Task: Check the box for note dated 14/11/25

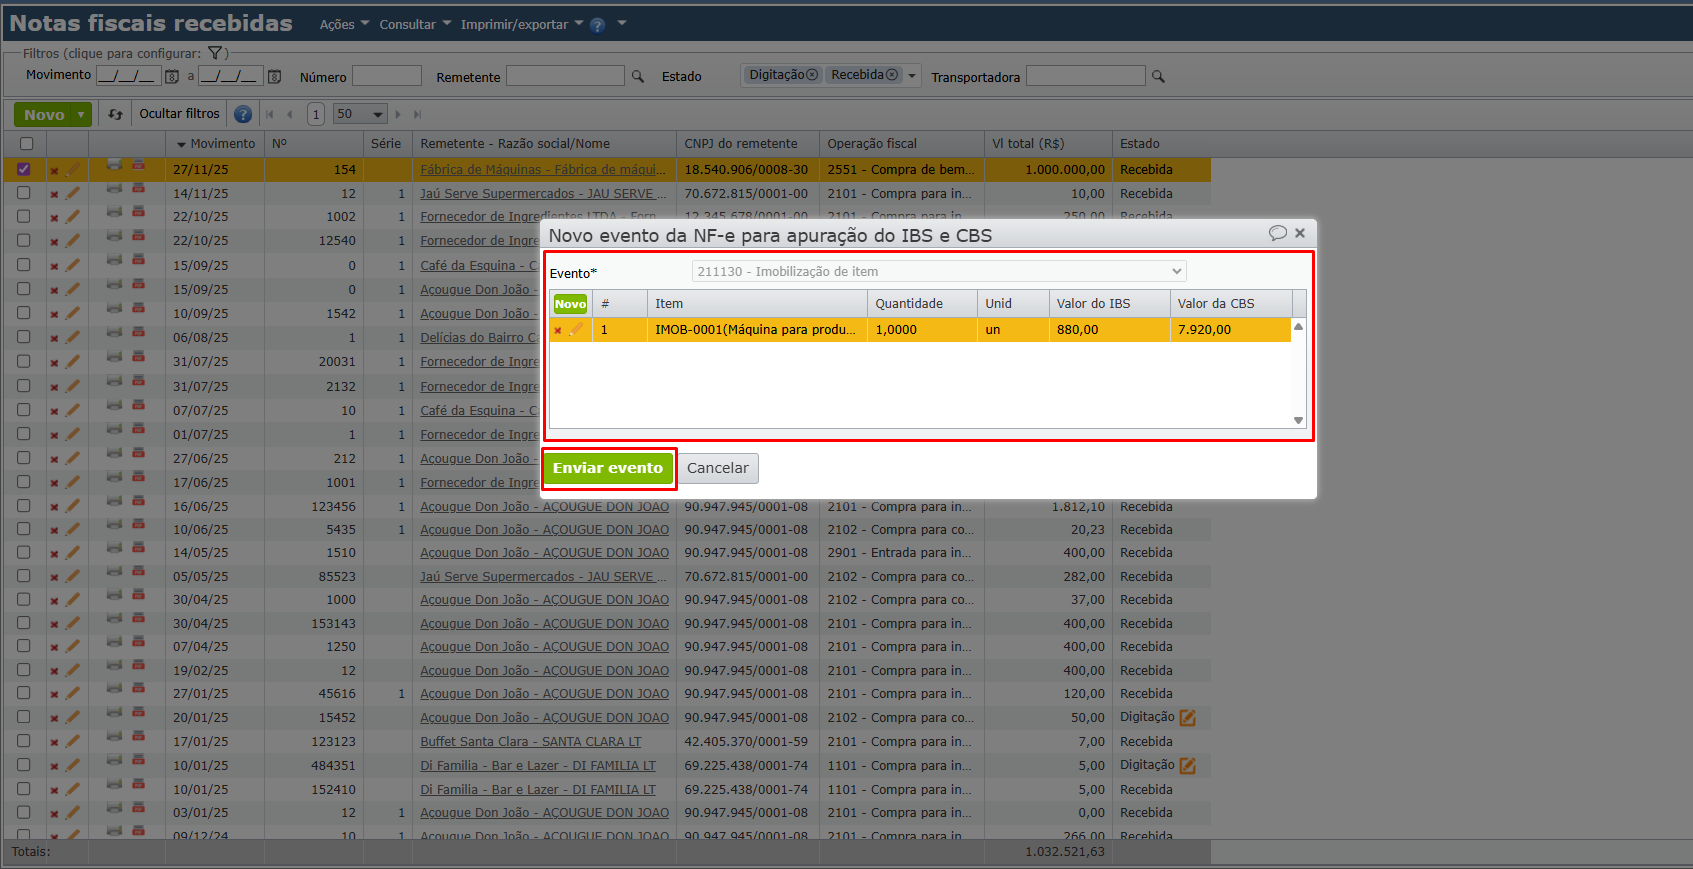Action: tap(24, 193)
